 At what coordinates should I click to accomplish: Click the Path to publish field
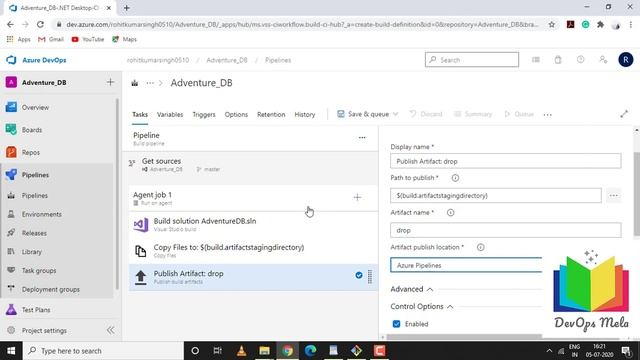(496, 196)
